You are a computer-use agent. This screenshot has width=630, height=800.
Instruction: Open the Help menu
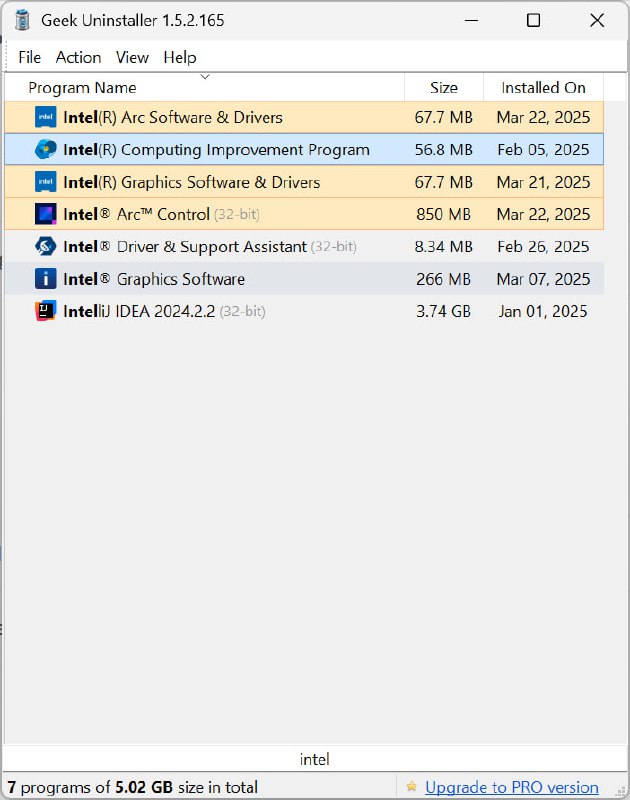pyautogui.click(x=180, y=57)
